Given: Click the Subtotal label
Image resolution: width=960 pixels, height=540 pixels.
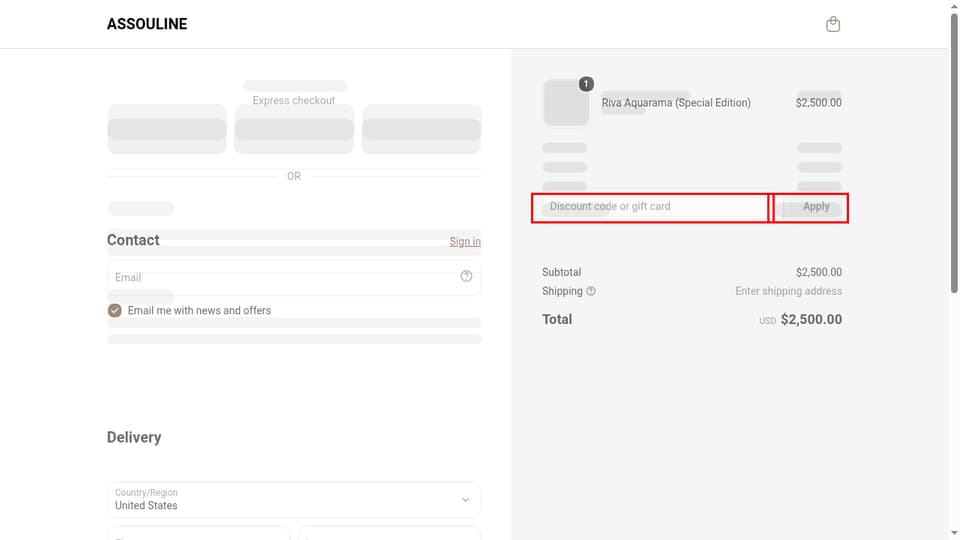Looking at the screenshot, I should coord(561,272).
